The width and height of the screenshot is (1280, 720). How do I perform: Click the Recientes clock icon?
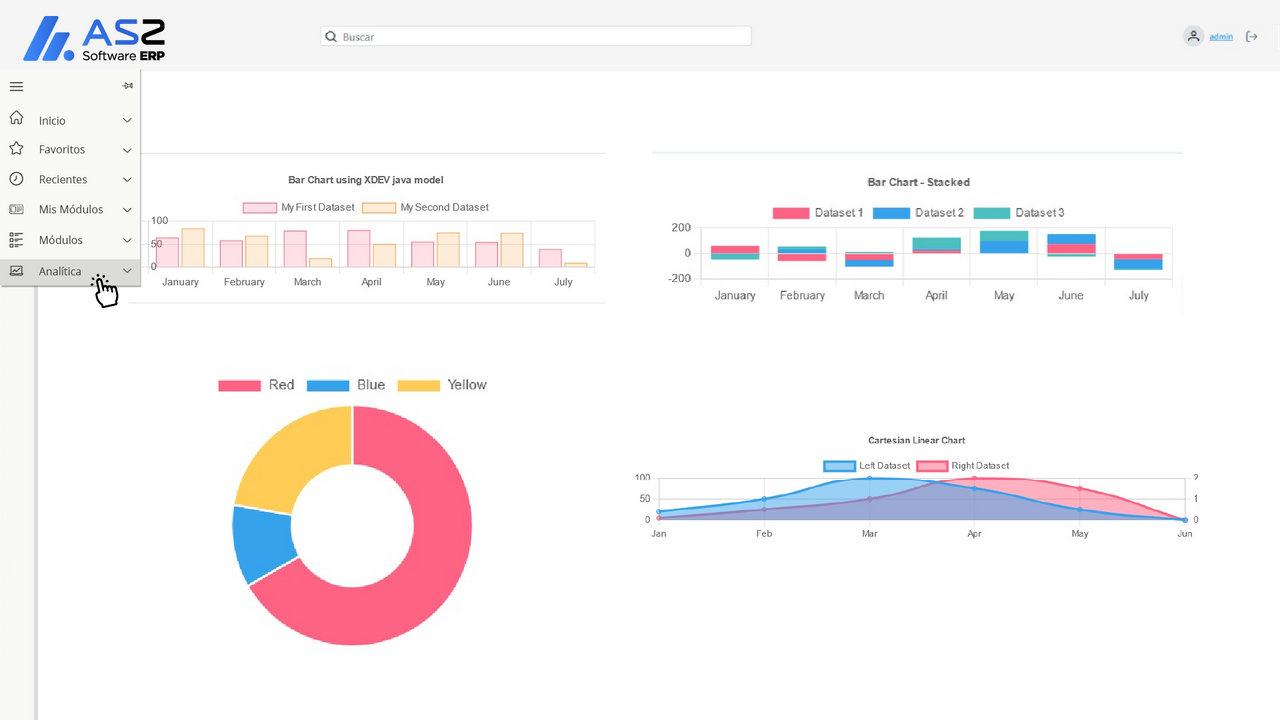(16, 179)
